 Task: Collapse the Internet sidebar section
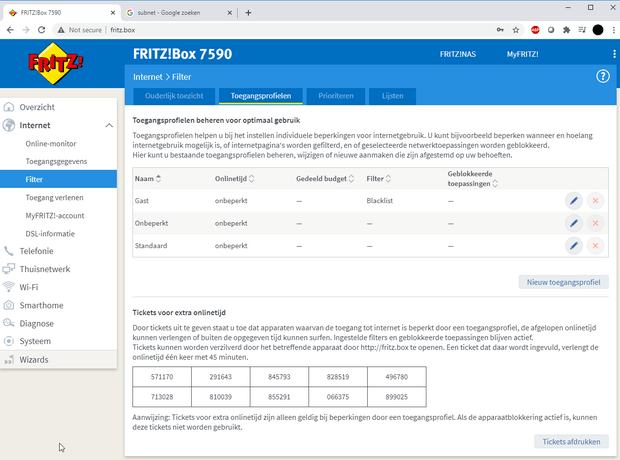click(x=110, y=125)
